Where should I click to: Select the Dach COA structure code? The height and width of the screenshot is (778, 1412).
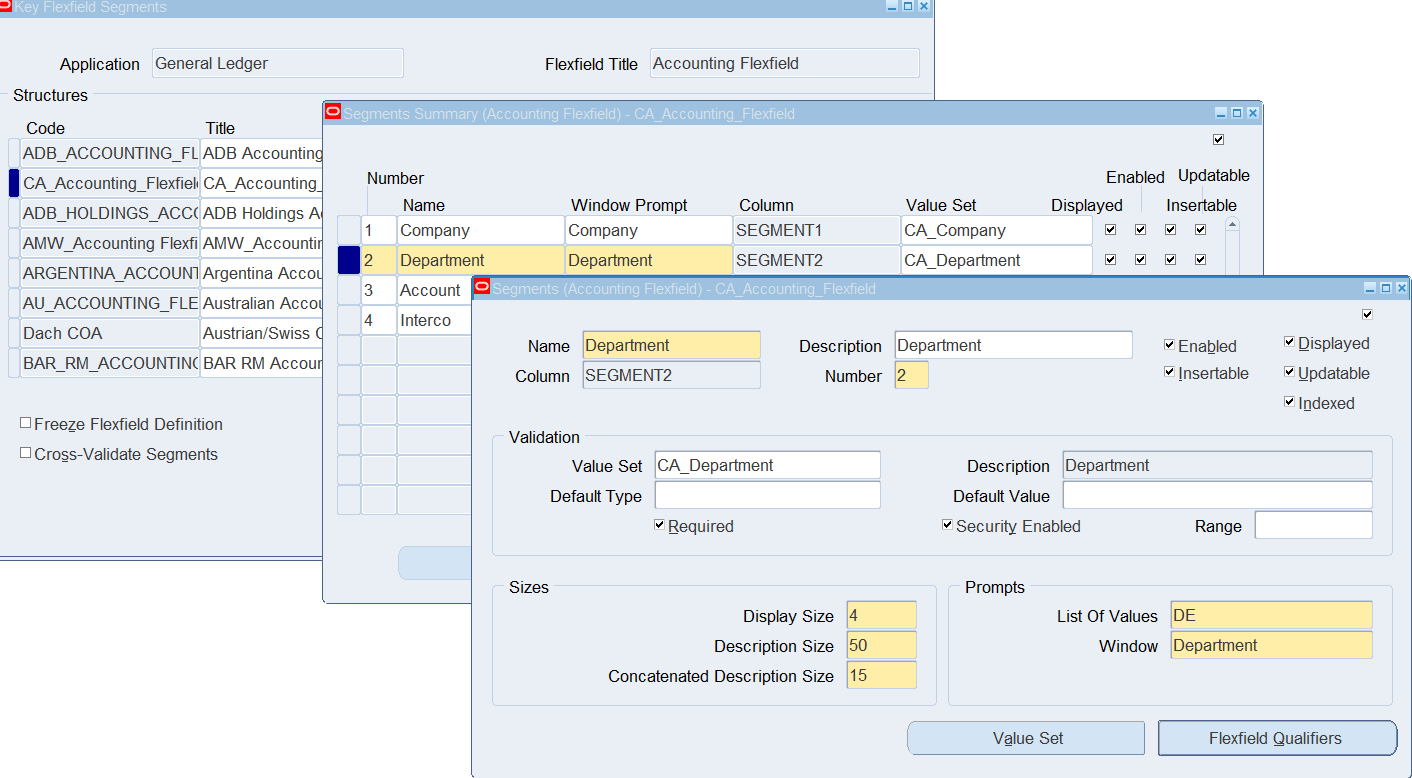pos(110,333)
